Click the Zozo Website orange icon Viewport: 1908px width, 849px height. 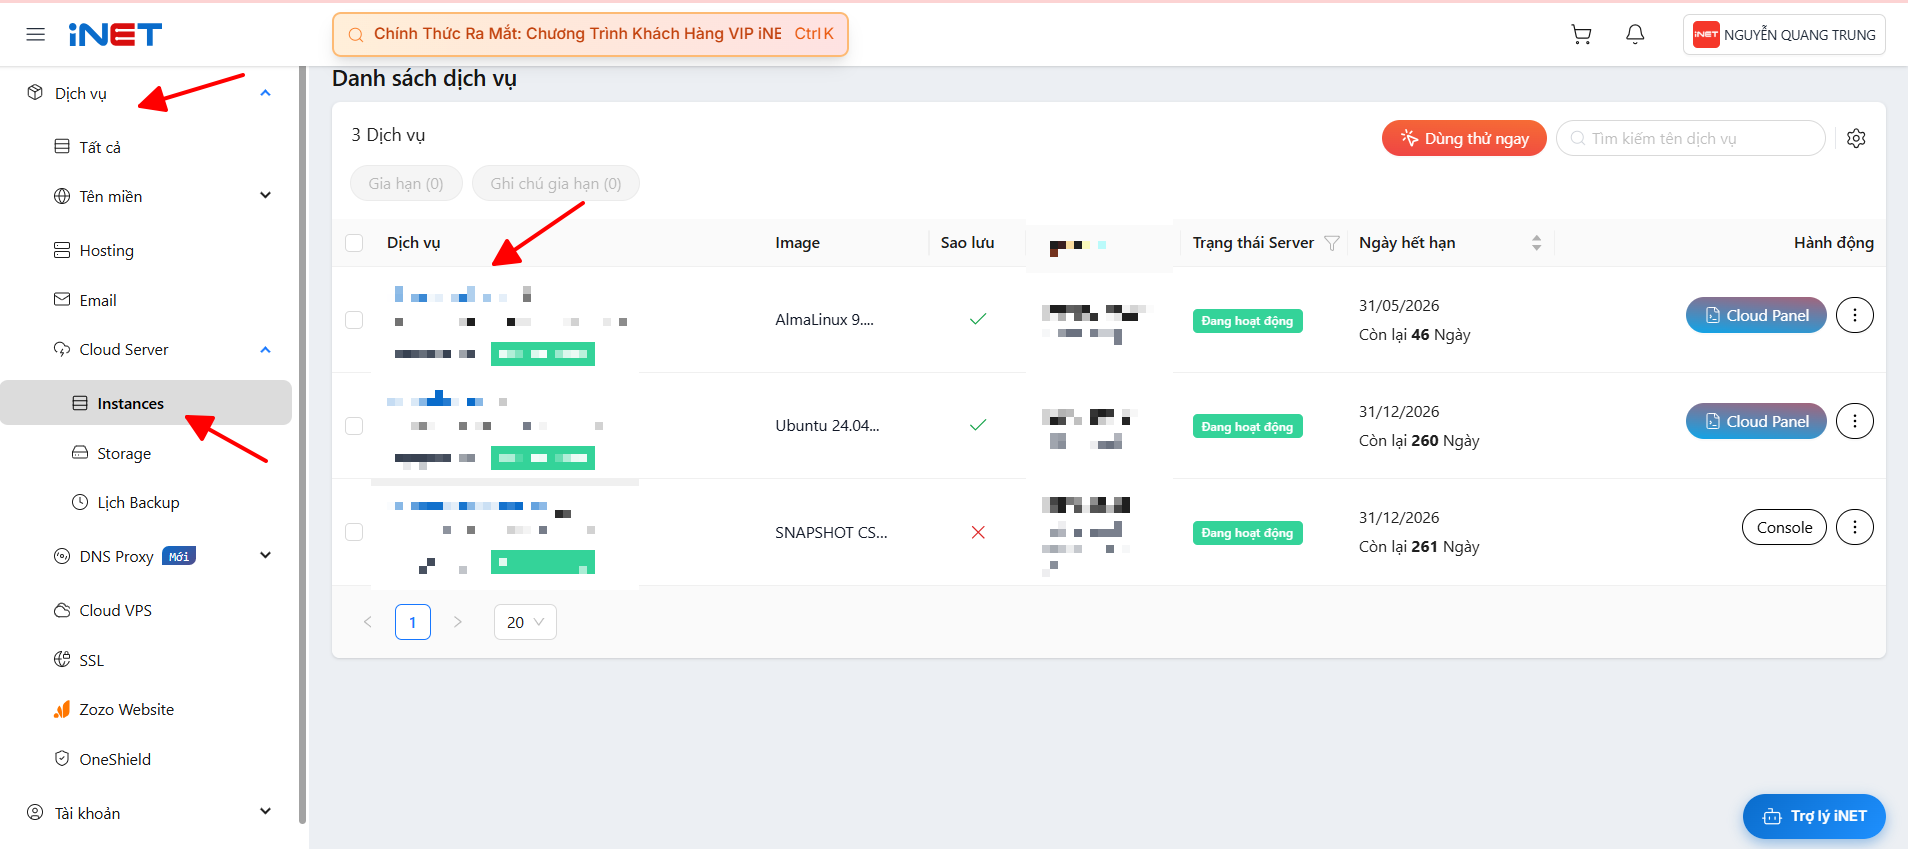pos(62,709)
